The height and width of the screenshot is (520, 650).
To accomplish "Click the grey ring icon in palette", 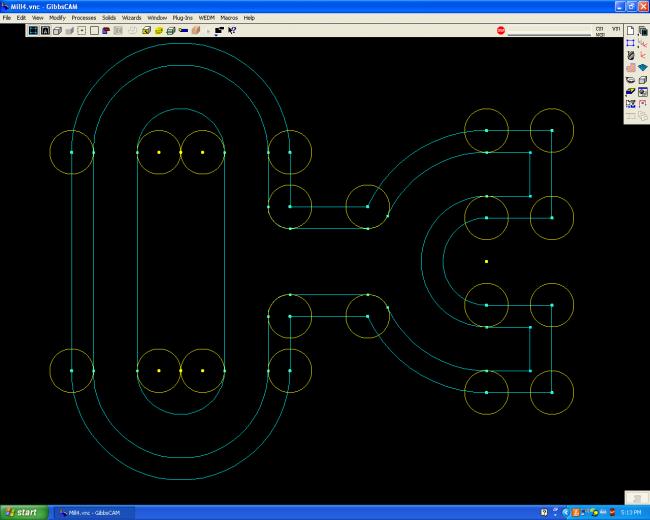I will pyautogui.click(x=631, y=80).
